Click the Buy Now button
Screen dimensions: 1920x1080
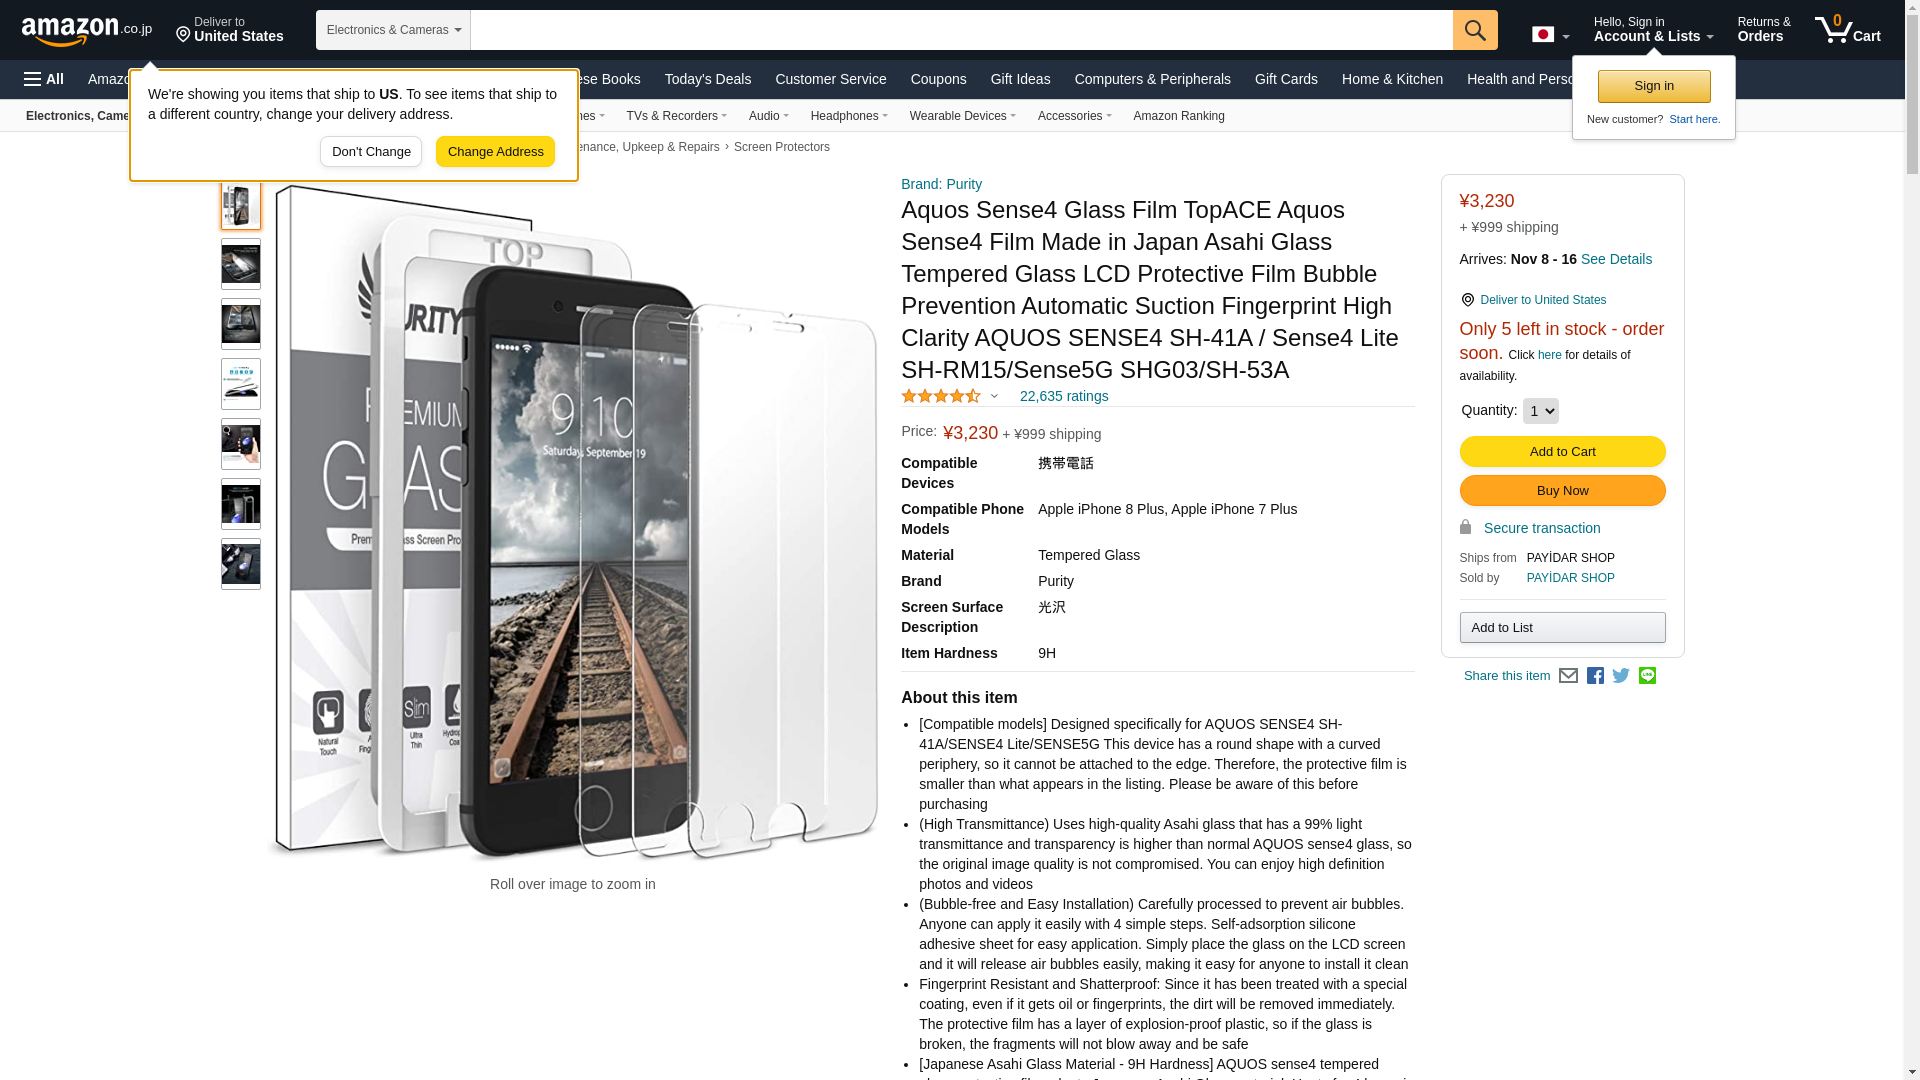pos(1562,491)
